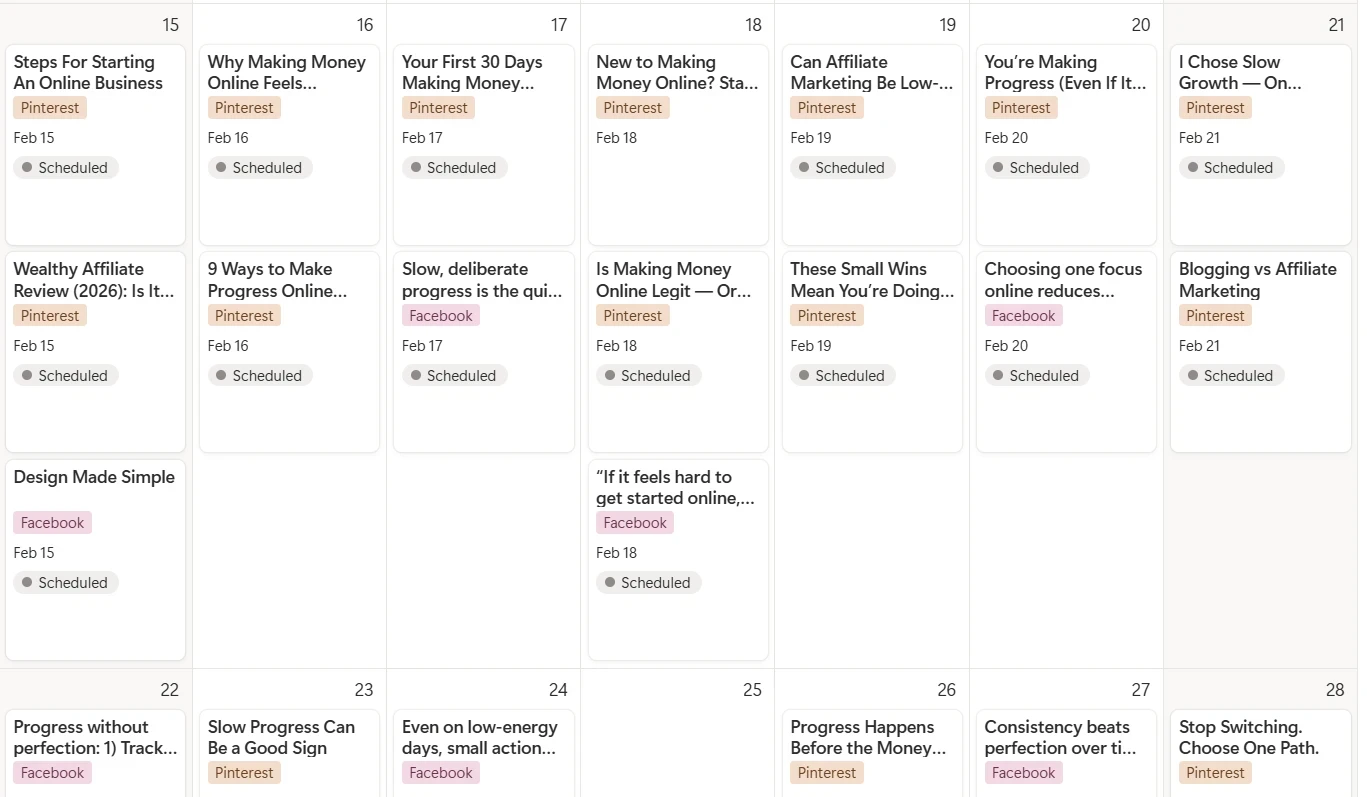
Task: Click the Facebook tag on Design Made Simple
Action: (x=52, y=523)
